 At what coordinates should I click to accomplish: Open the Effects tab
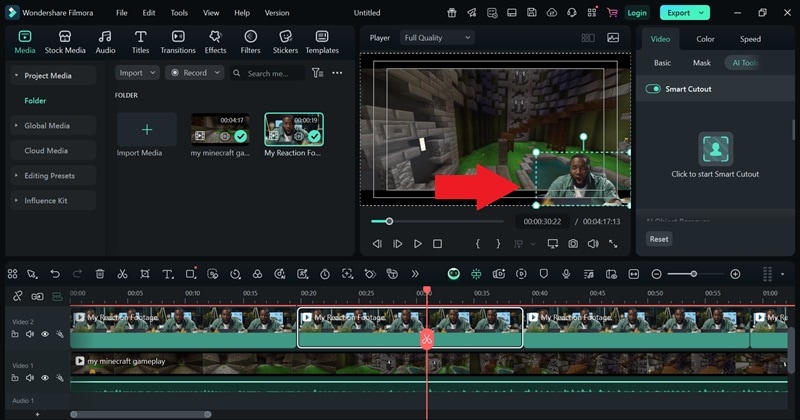[215, 42]
